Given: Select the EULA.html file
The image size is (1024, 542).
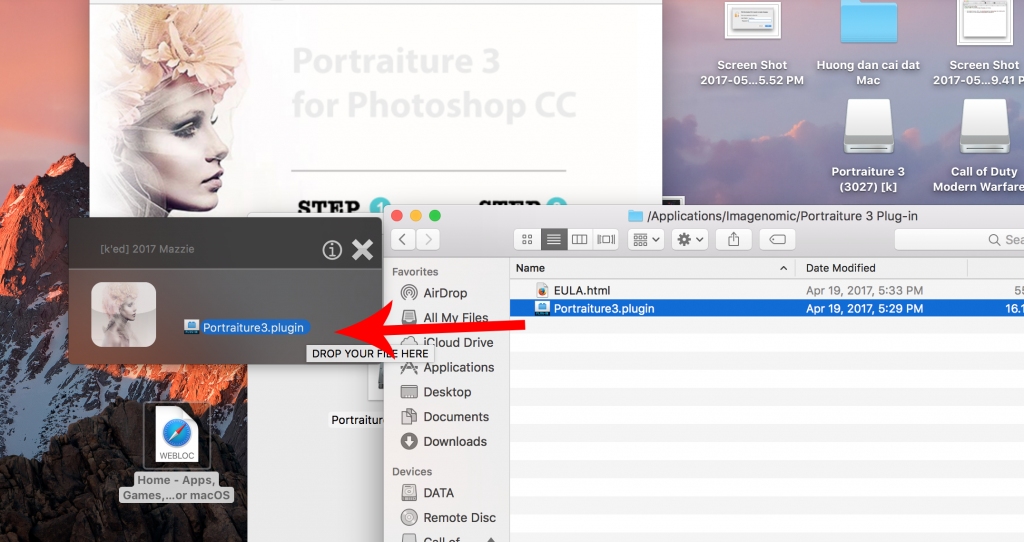Looking at the screenshot, I should [x=588, y=289].
